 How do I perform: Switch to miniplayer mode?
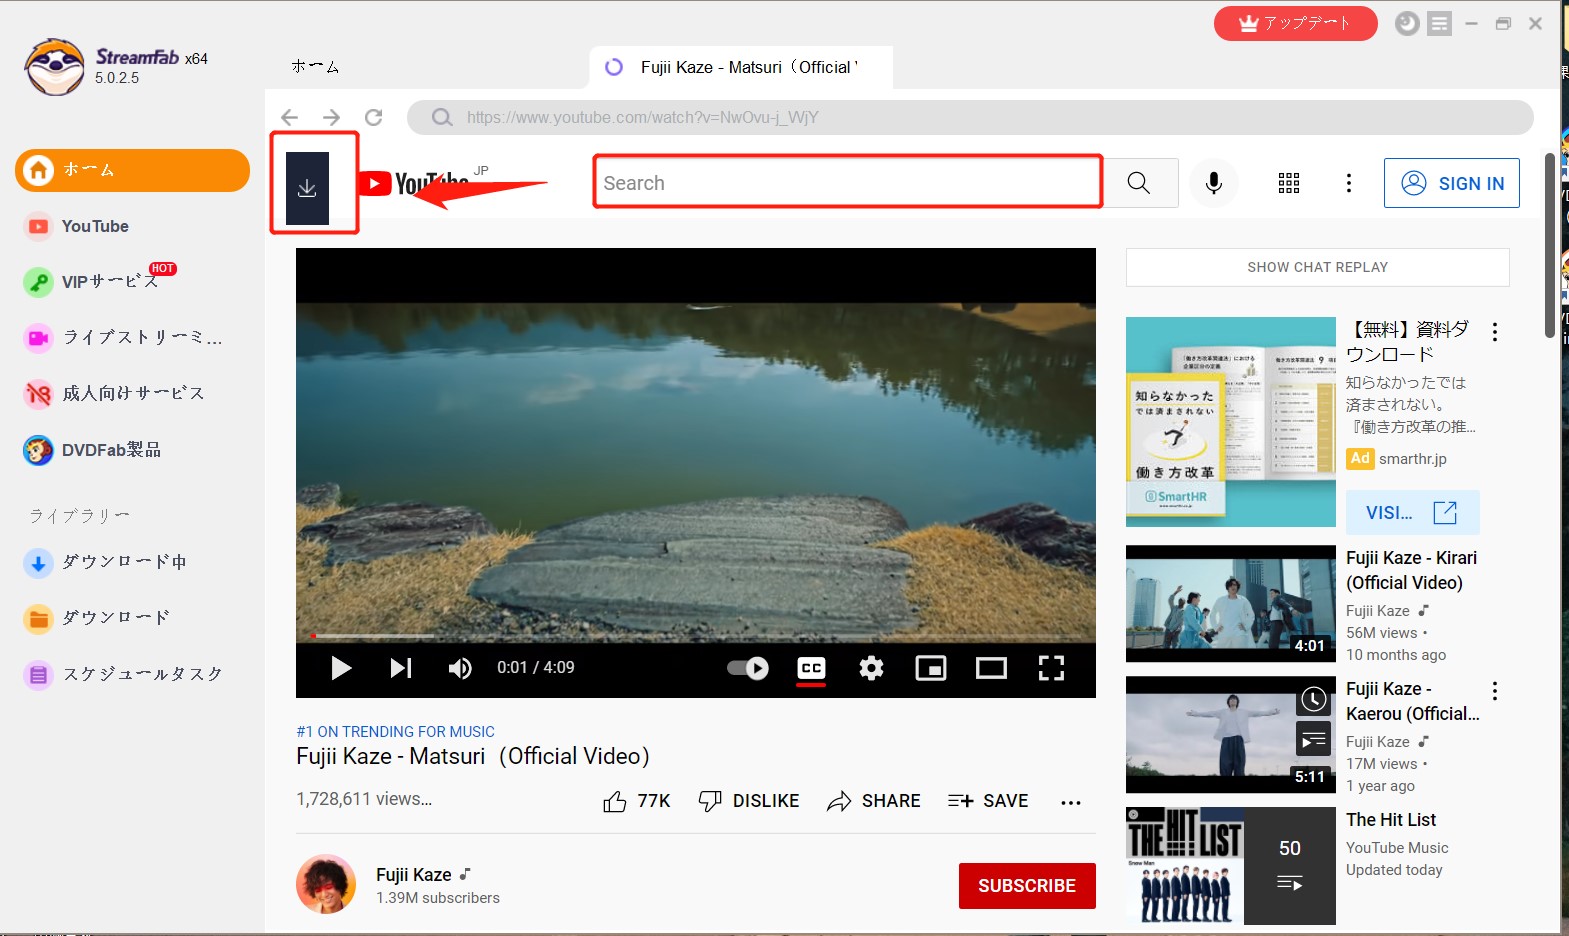click(931, 668)
